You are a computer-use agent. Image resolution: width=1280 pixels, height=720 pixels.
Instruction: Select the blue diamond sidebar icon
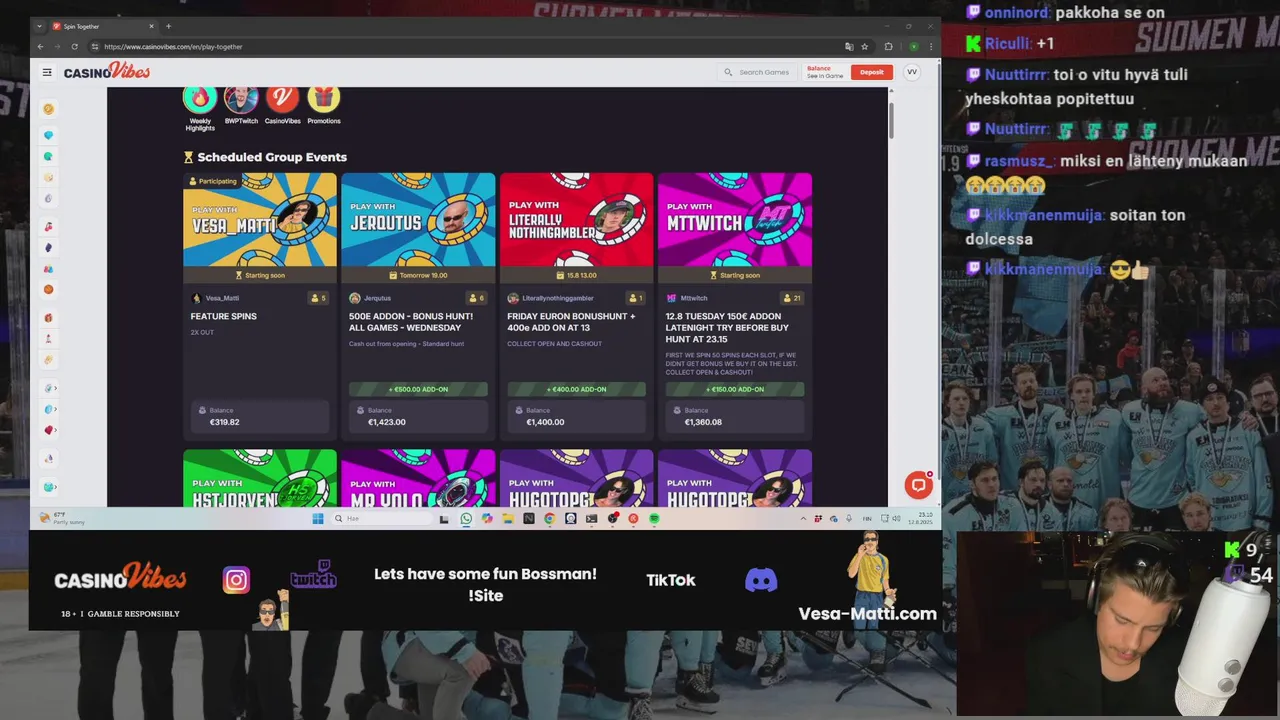pyautogui.click(x=48, y=135)
